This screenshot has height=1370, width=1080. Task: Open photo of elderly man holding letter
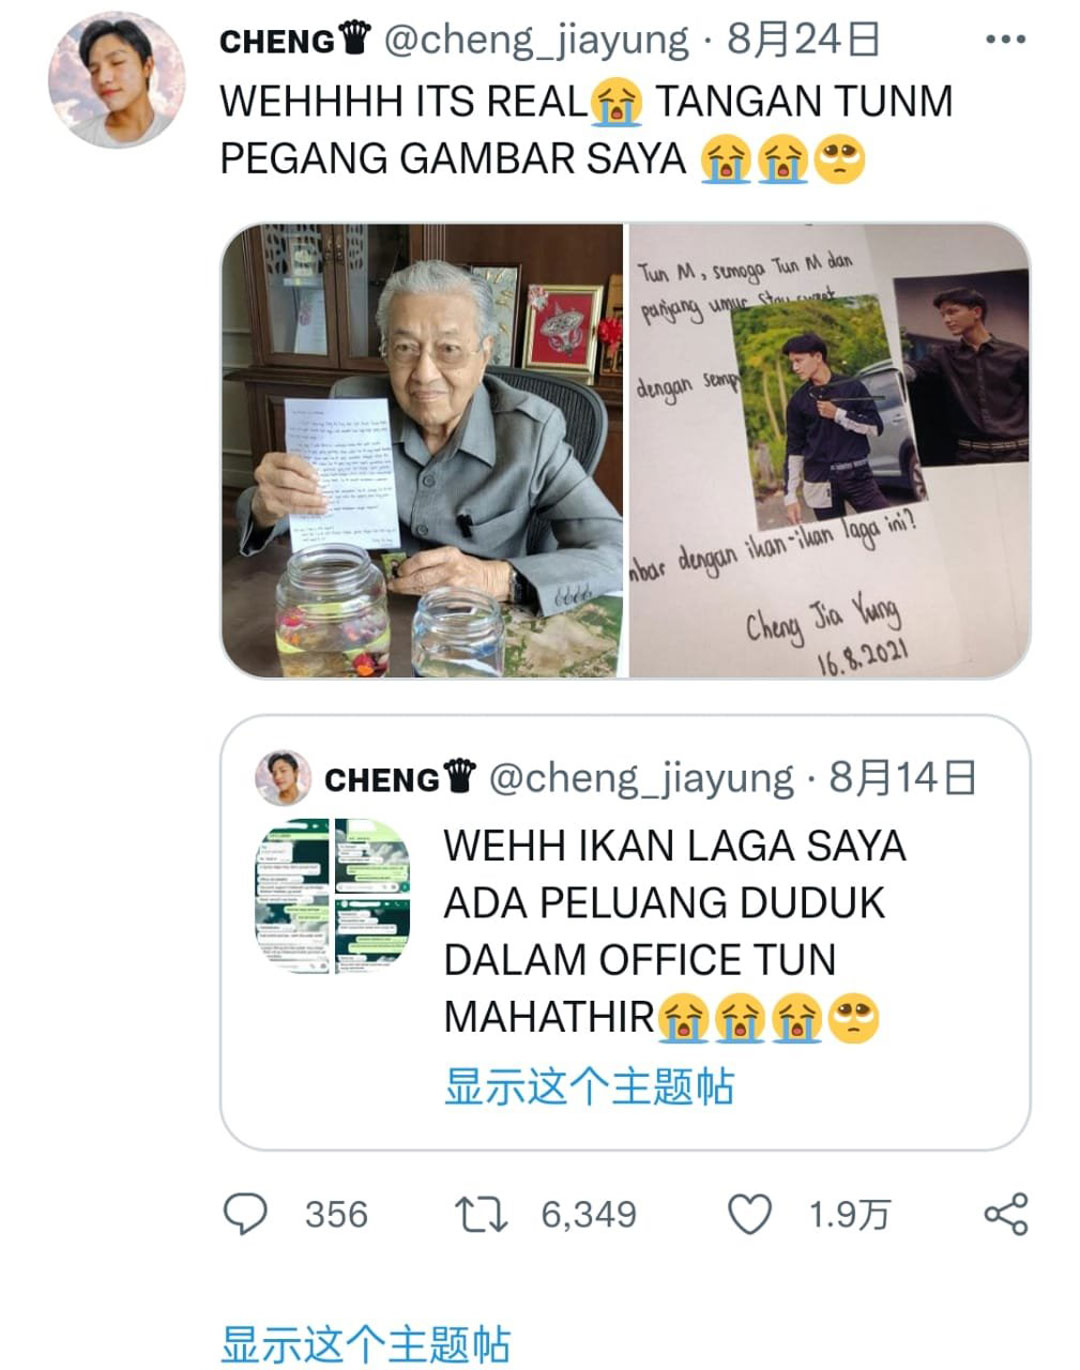(x=422, y=450)
